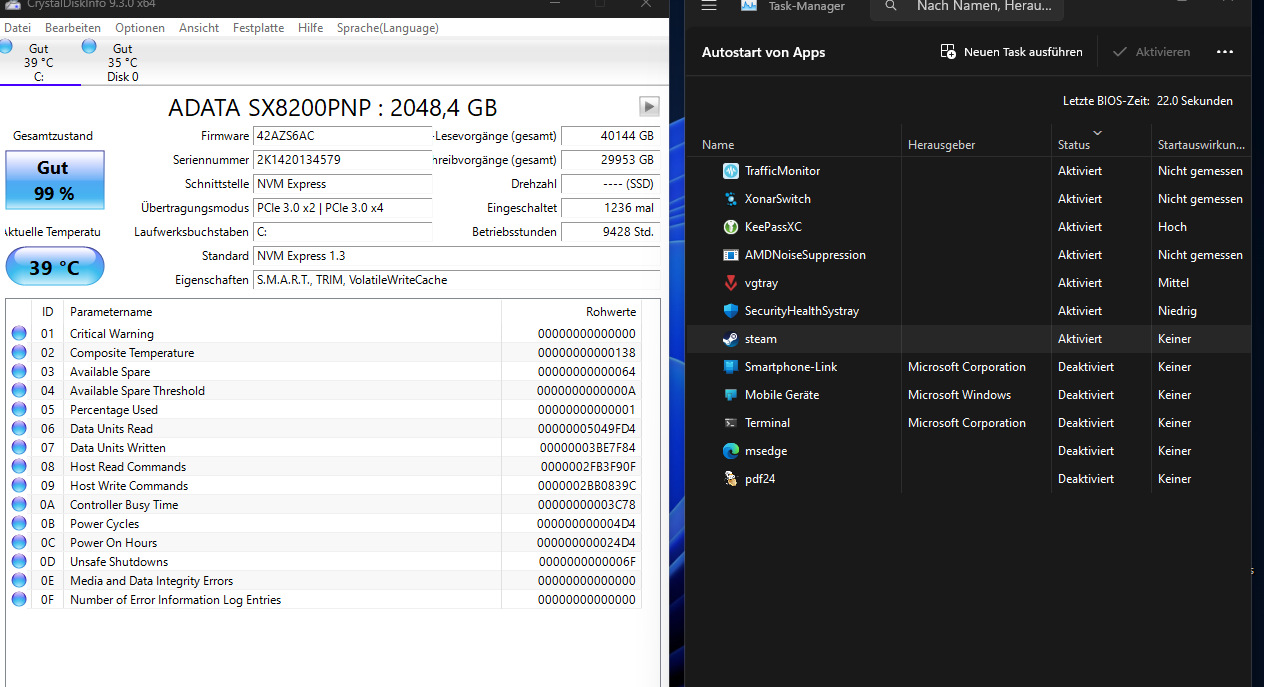Select Number of Error Information Log Entries
The image size is (1264, 687).
point(323,600)
